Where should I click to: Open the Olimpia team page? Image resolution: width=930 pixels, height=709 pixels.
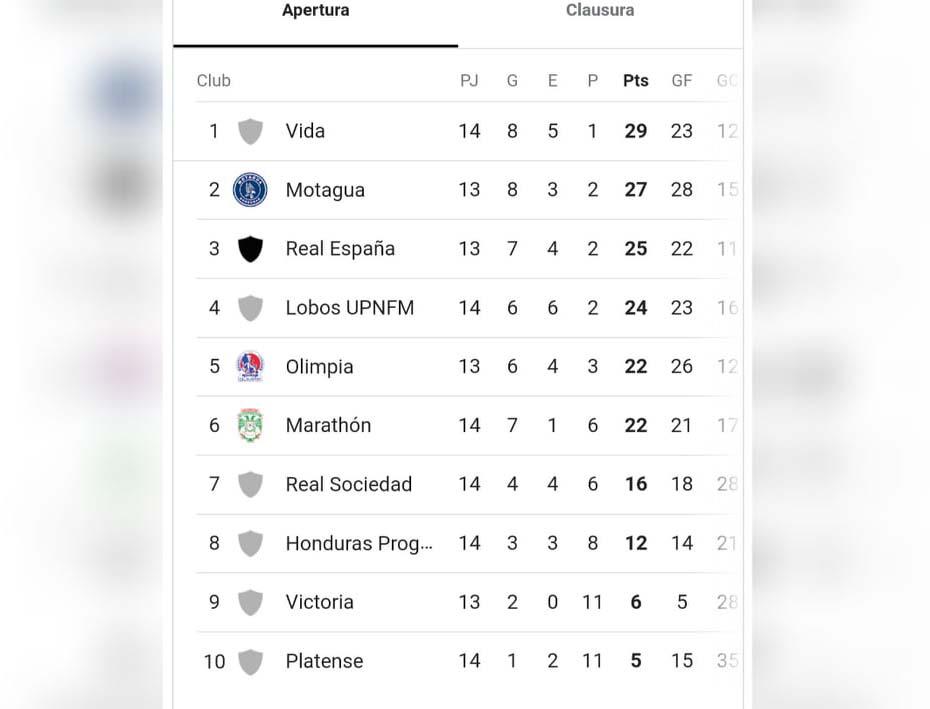319,366
